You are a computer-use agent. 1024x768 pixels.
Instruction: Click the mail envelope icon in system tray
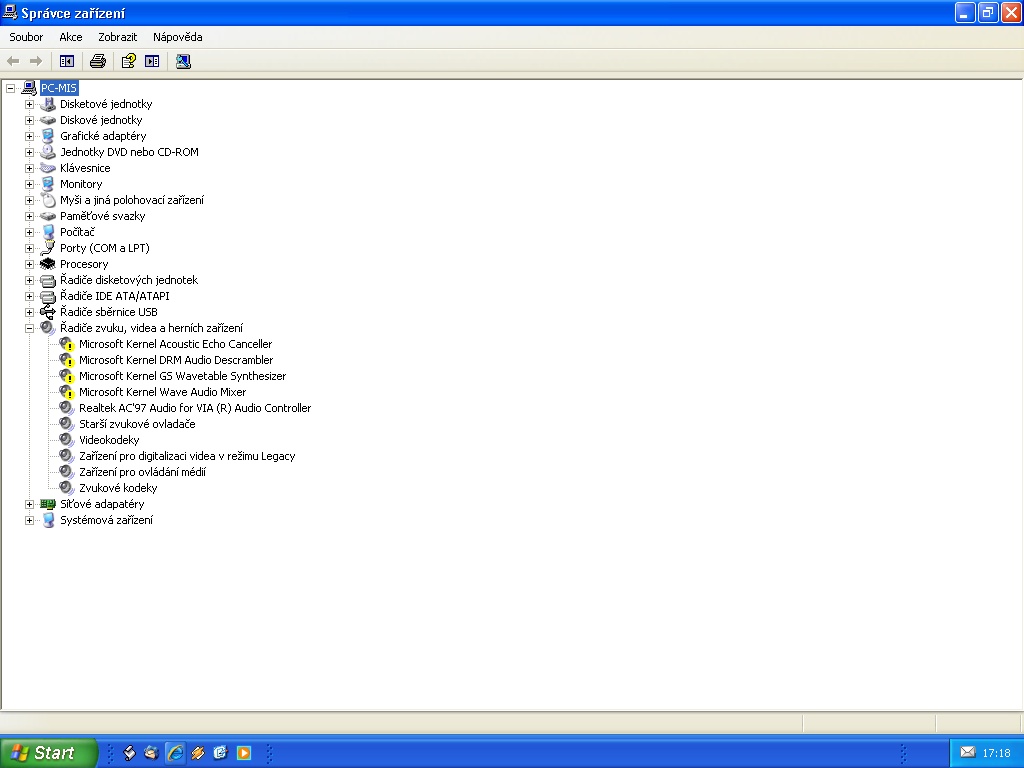pyautogui.click(x=967, y=752)
